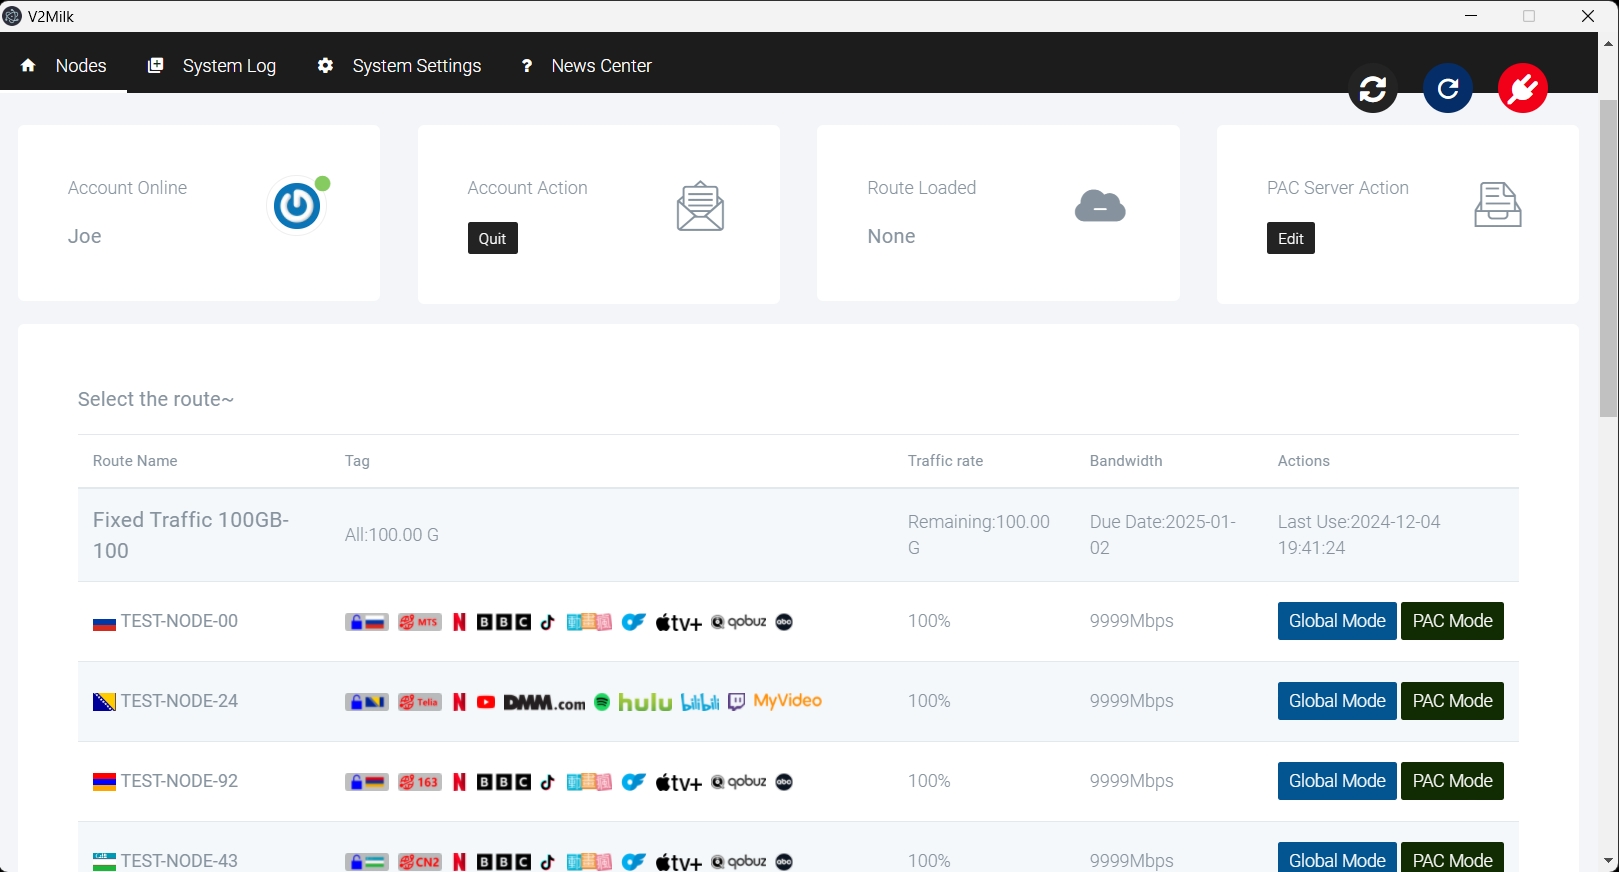Click the Apple TV+ tag on TEST-NODE-00

click(678, 622)
